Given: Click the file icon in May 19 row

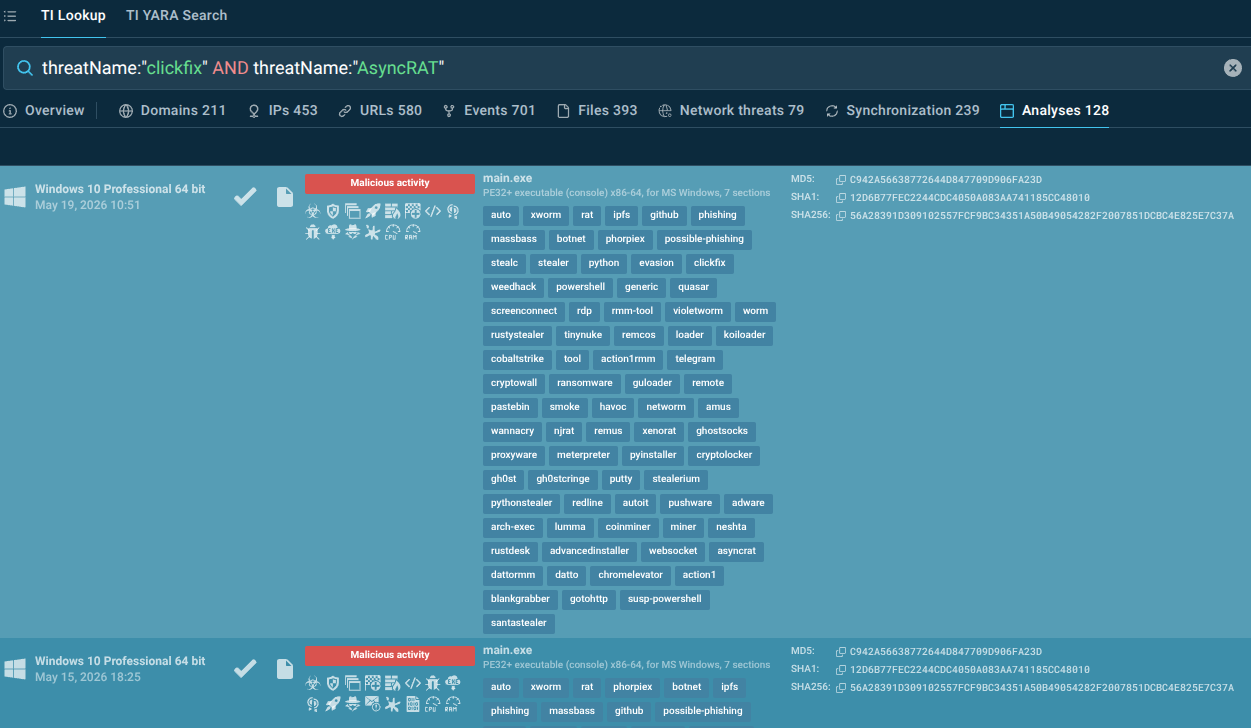Looking at the screenshot, I should 285,197.
